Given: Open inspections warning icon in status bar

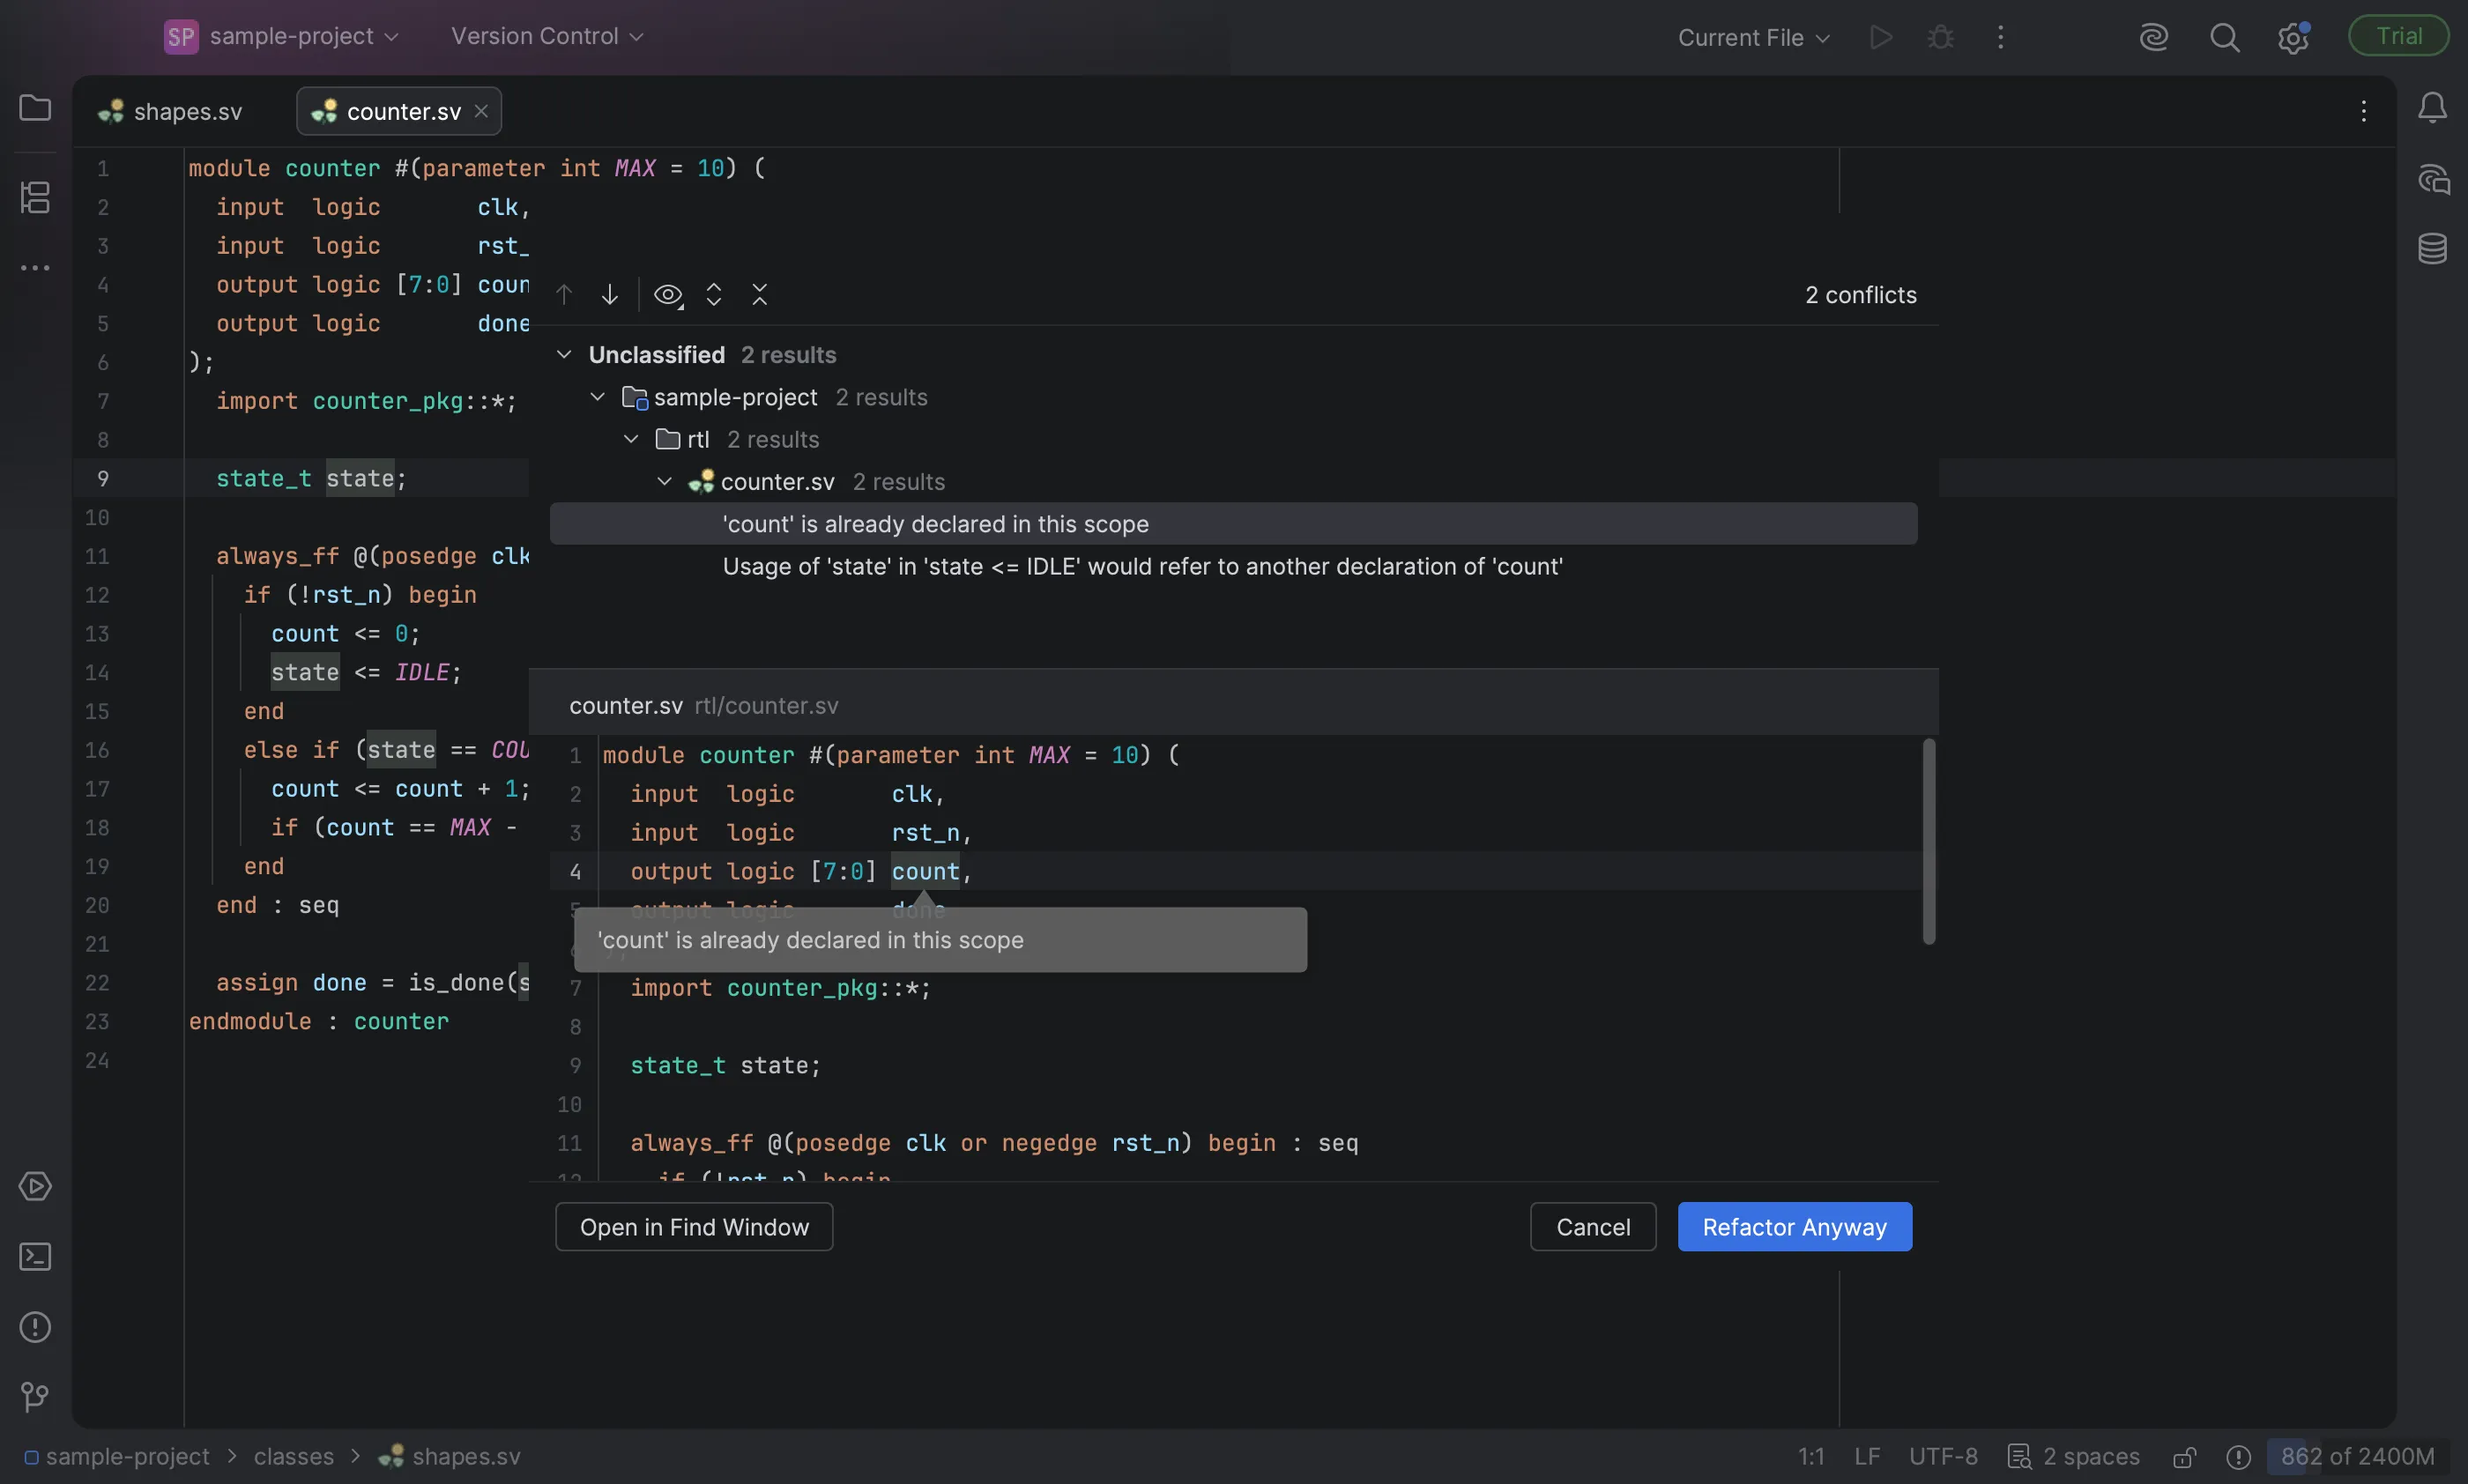Looking at the screenshot, I should point(2239,1457).
